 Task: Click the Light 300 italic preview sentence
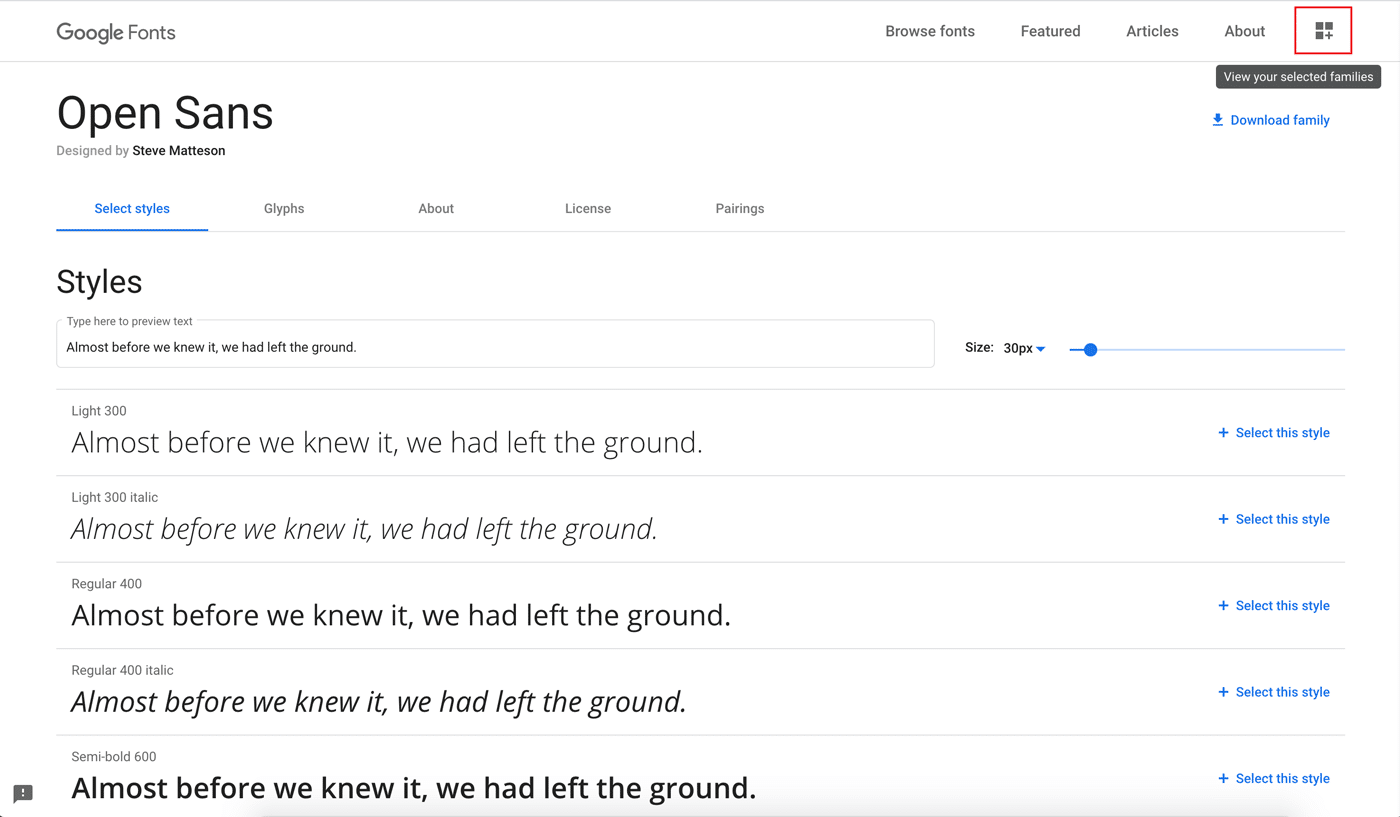point(364,529)
